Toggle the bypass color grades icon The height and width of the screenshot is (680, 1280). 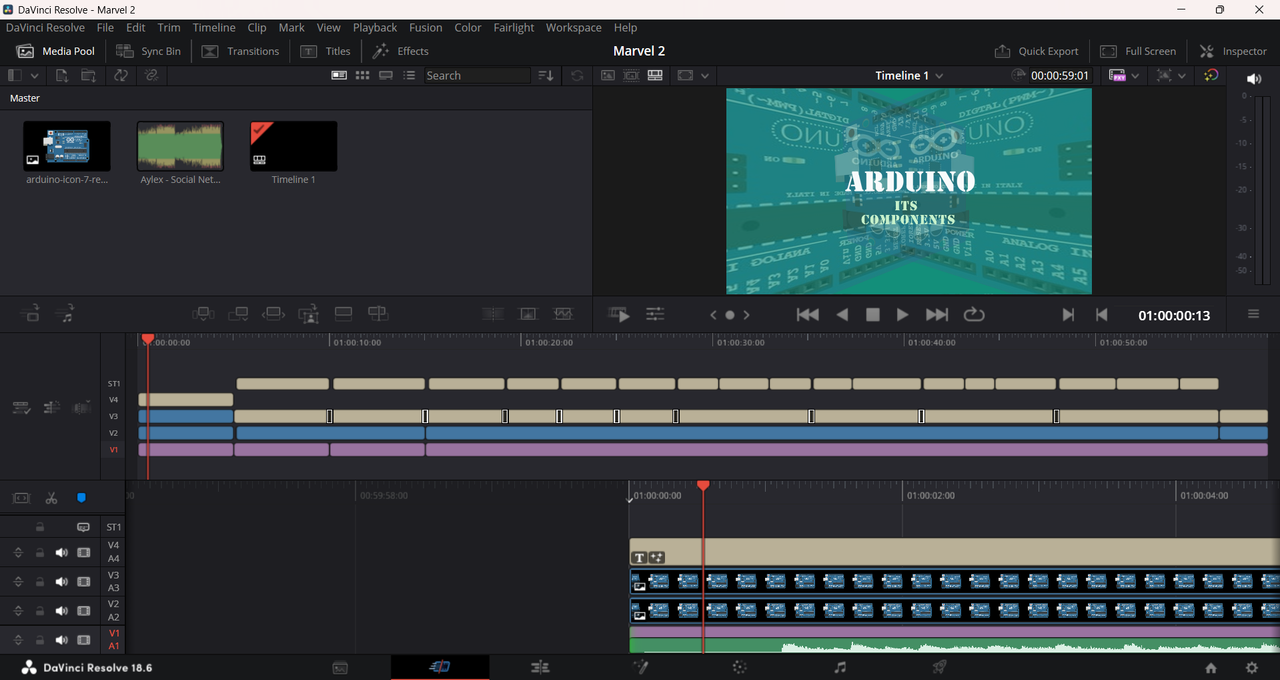coord(1211,76)
